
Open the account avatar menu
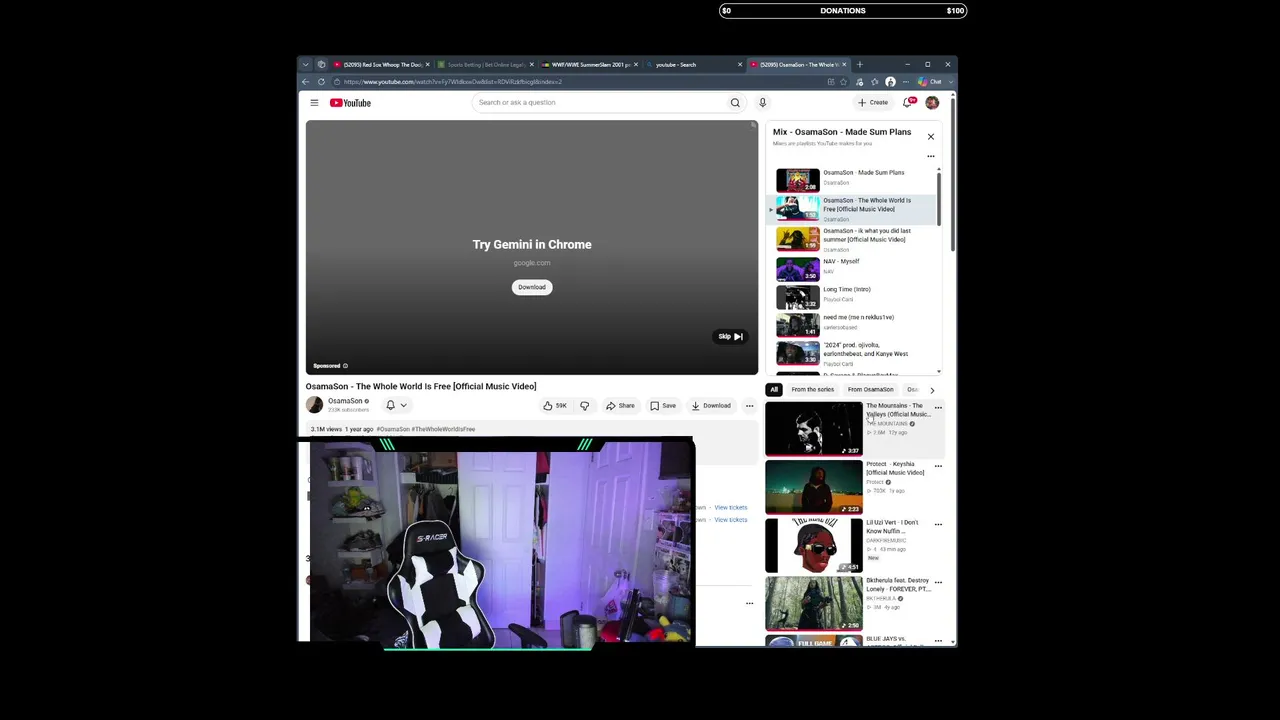[x=932, y=102]
